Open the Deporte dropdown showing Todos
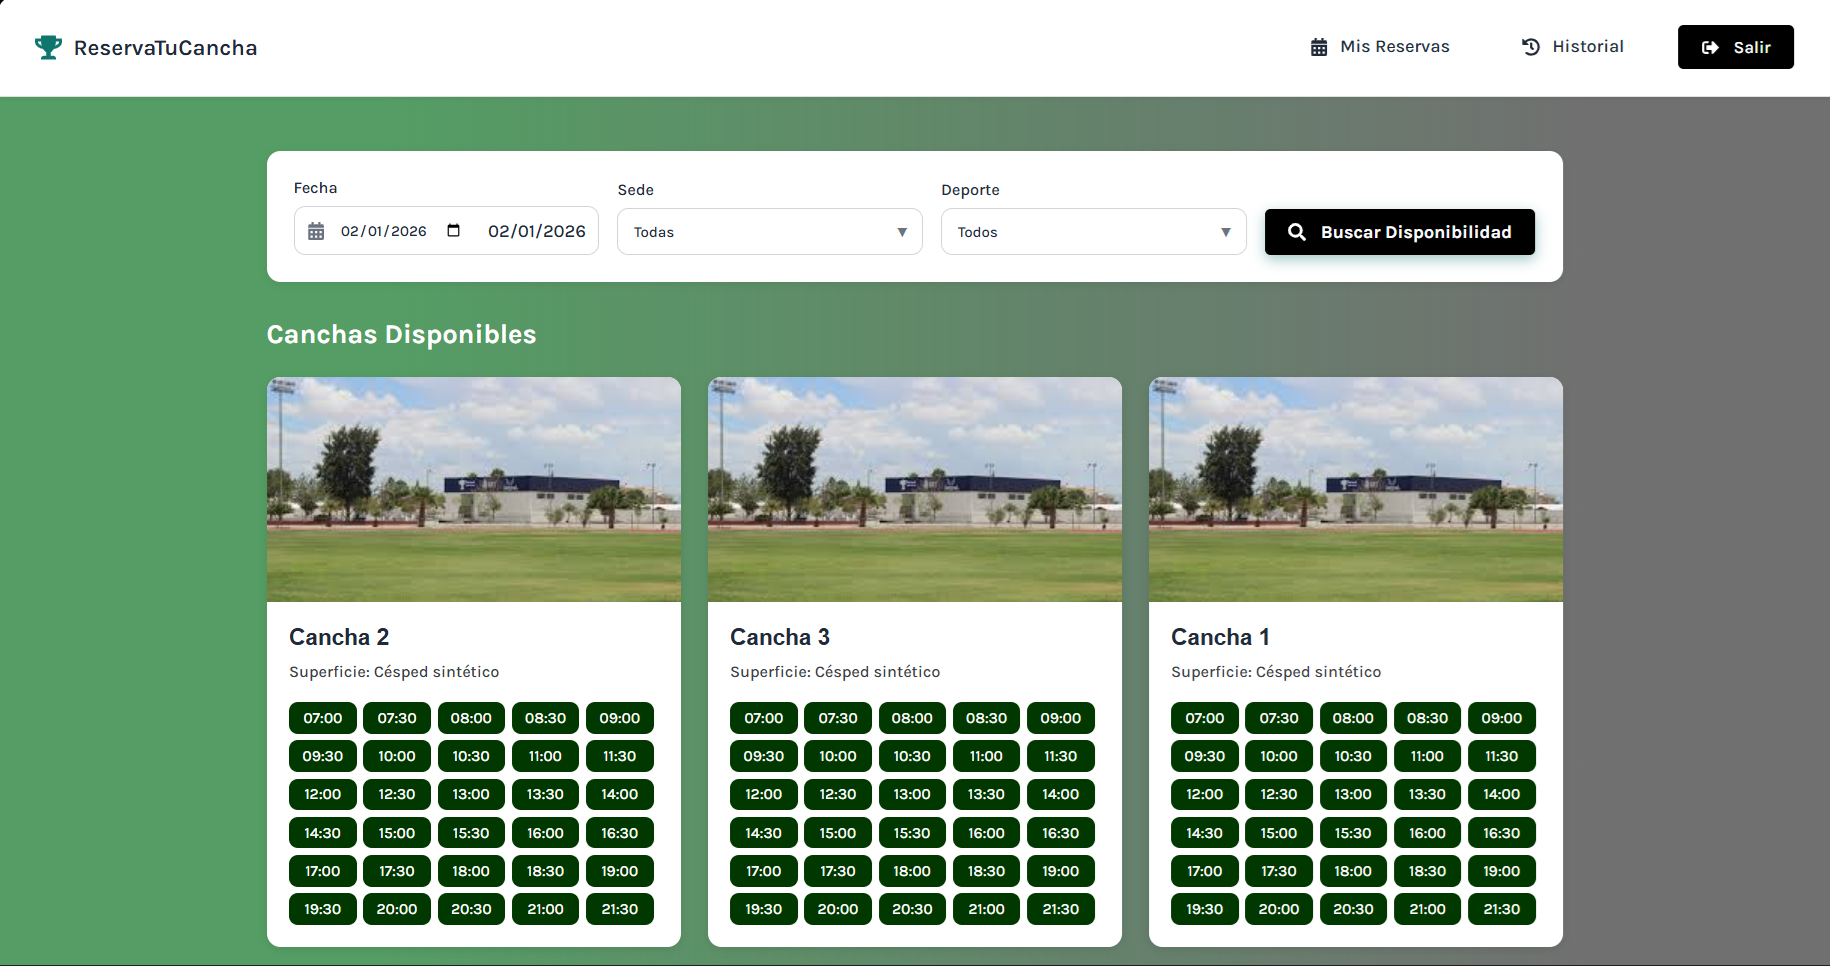The image size is (1830, 966). coord(1093,231)
